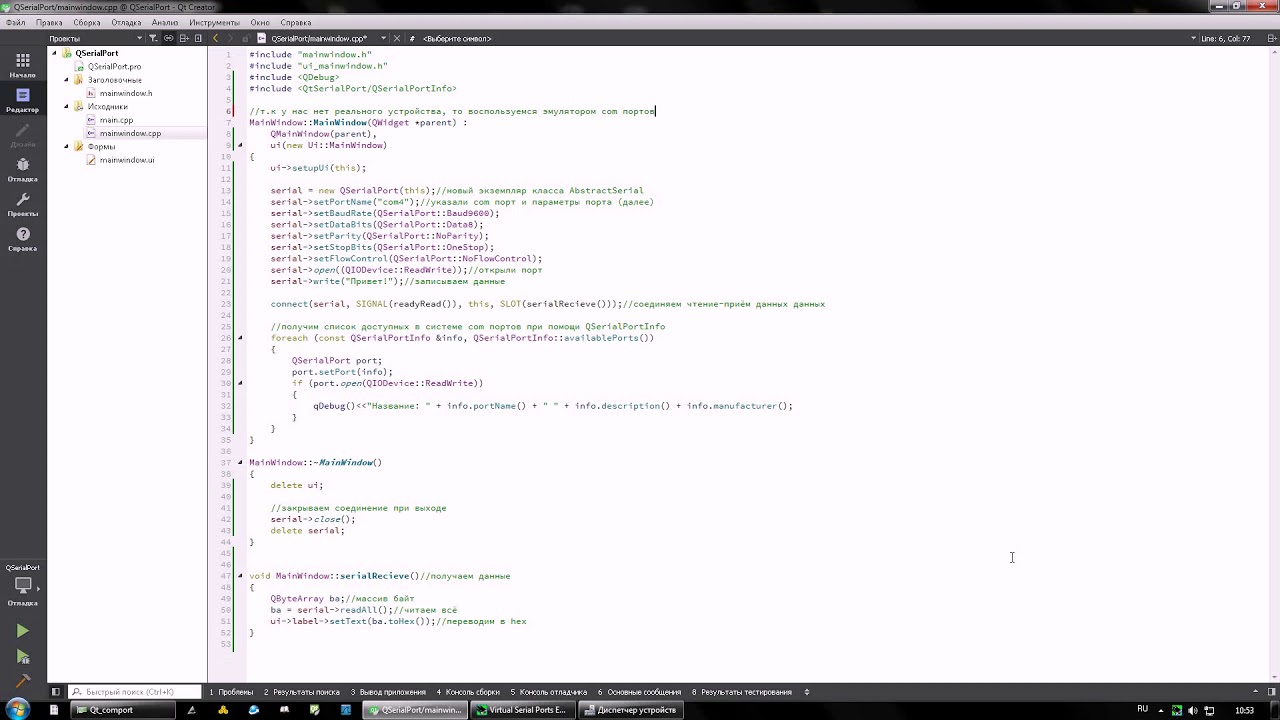
Task: Click the quick search locator field
Action: tap(133, 692)
